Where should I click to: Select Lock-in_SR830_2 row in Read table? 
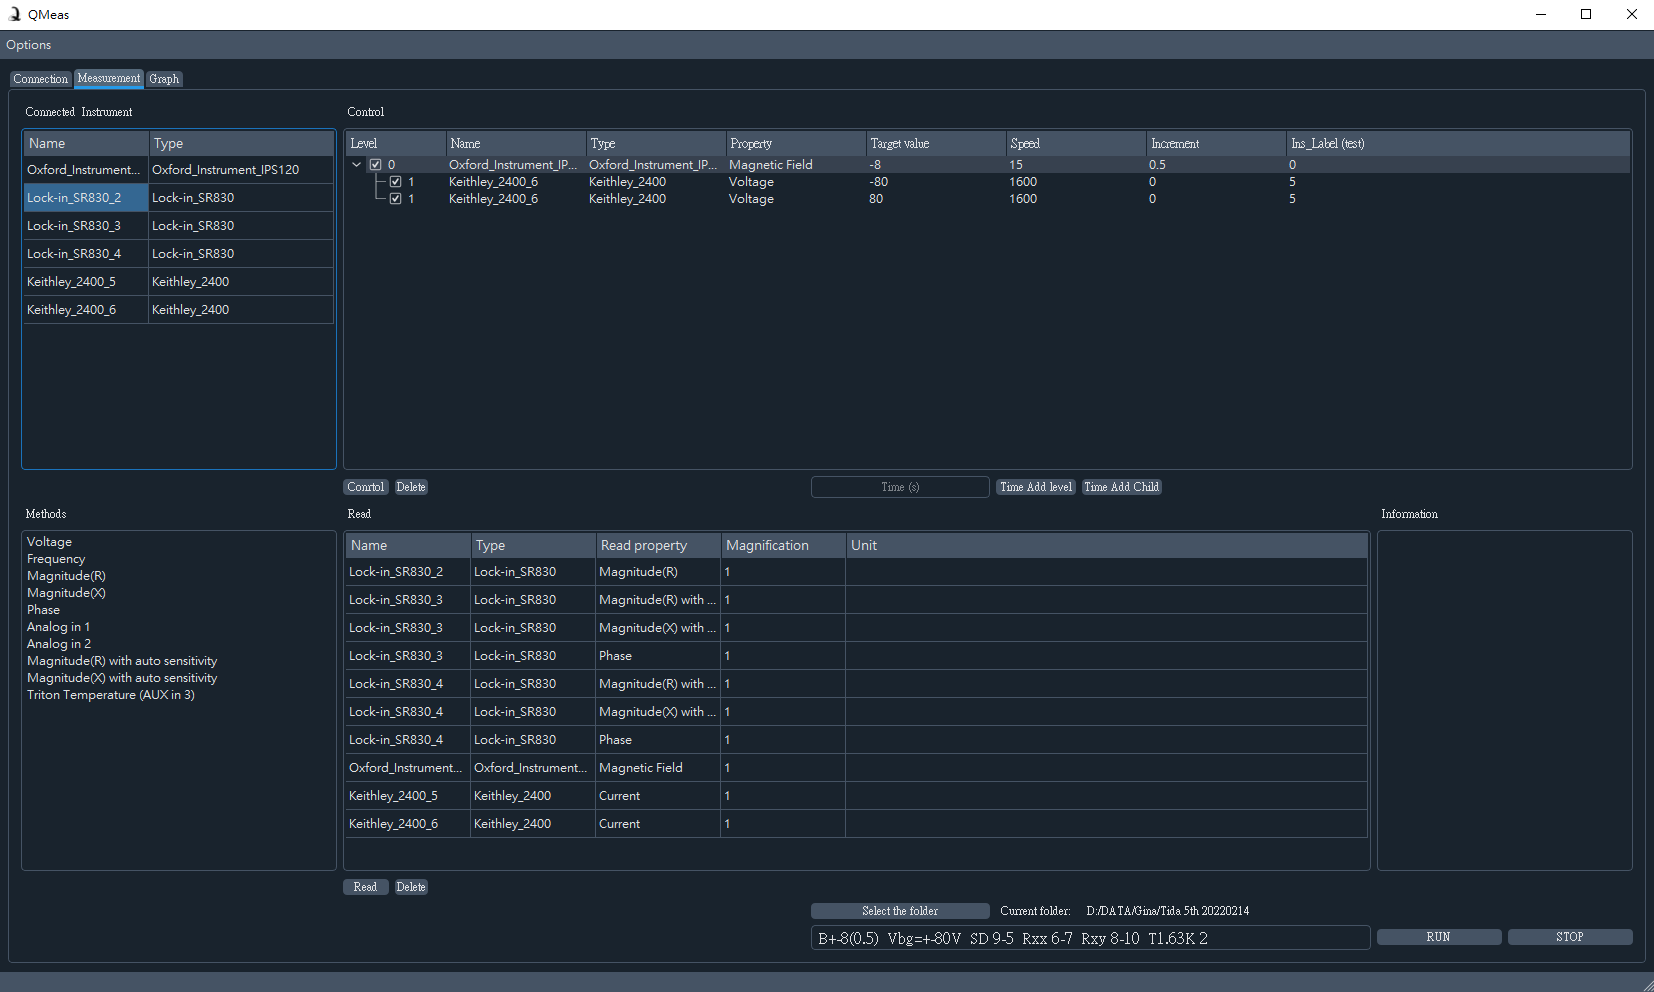(856, 572)
